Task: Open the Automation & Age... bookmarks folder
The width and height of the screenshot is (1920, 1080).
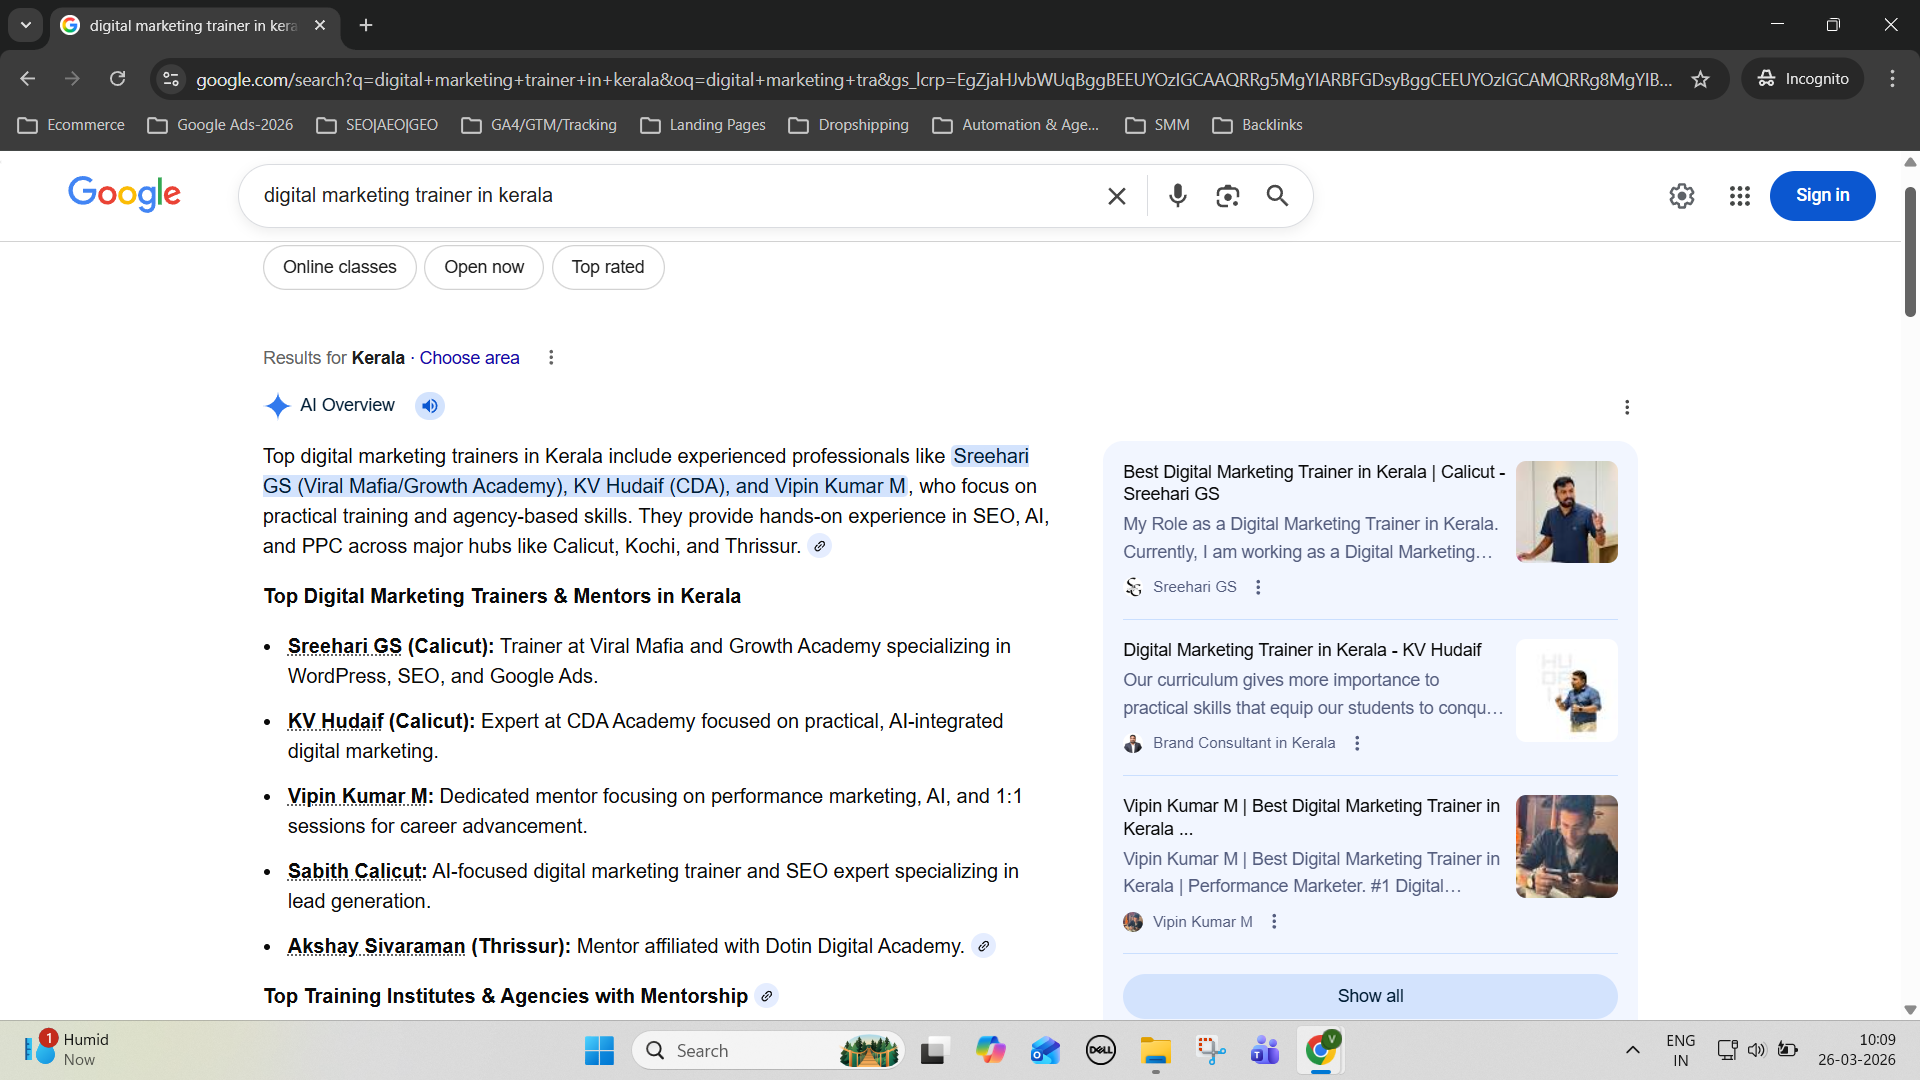Action: (x=1016, y=125)
